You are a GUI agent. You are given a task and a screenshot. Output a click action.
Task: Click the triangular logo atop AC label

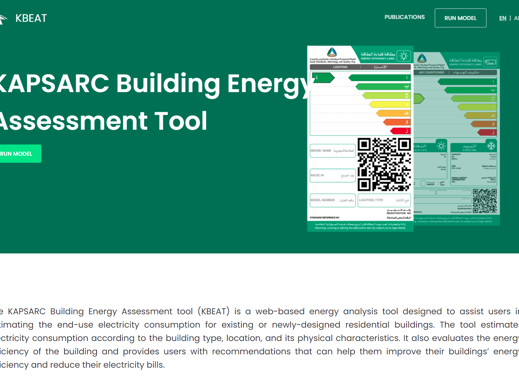pos(422,58)
